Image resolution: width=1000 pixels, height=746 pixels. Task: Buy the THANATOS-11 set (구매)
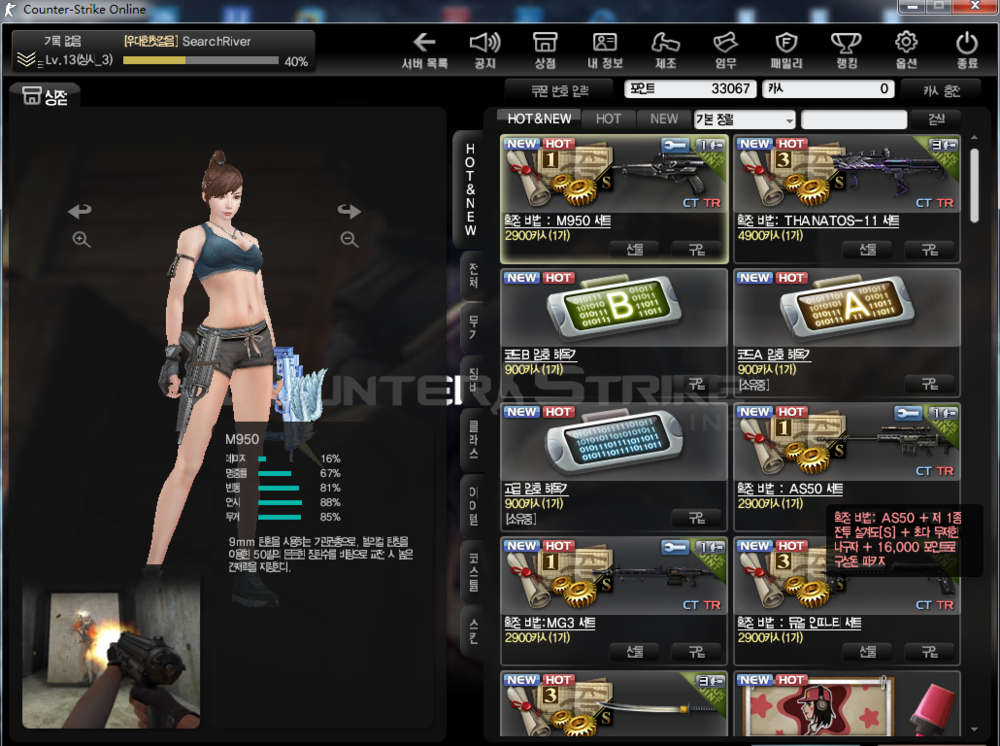pos(929,250)
